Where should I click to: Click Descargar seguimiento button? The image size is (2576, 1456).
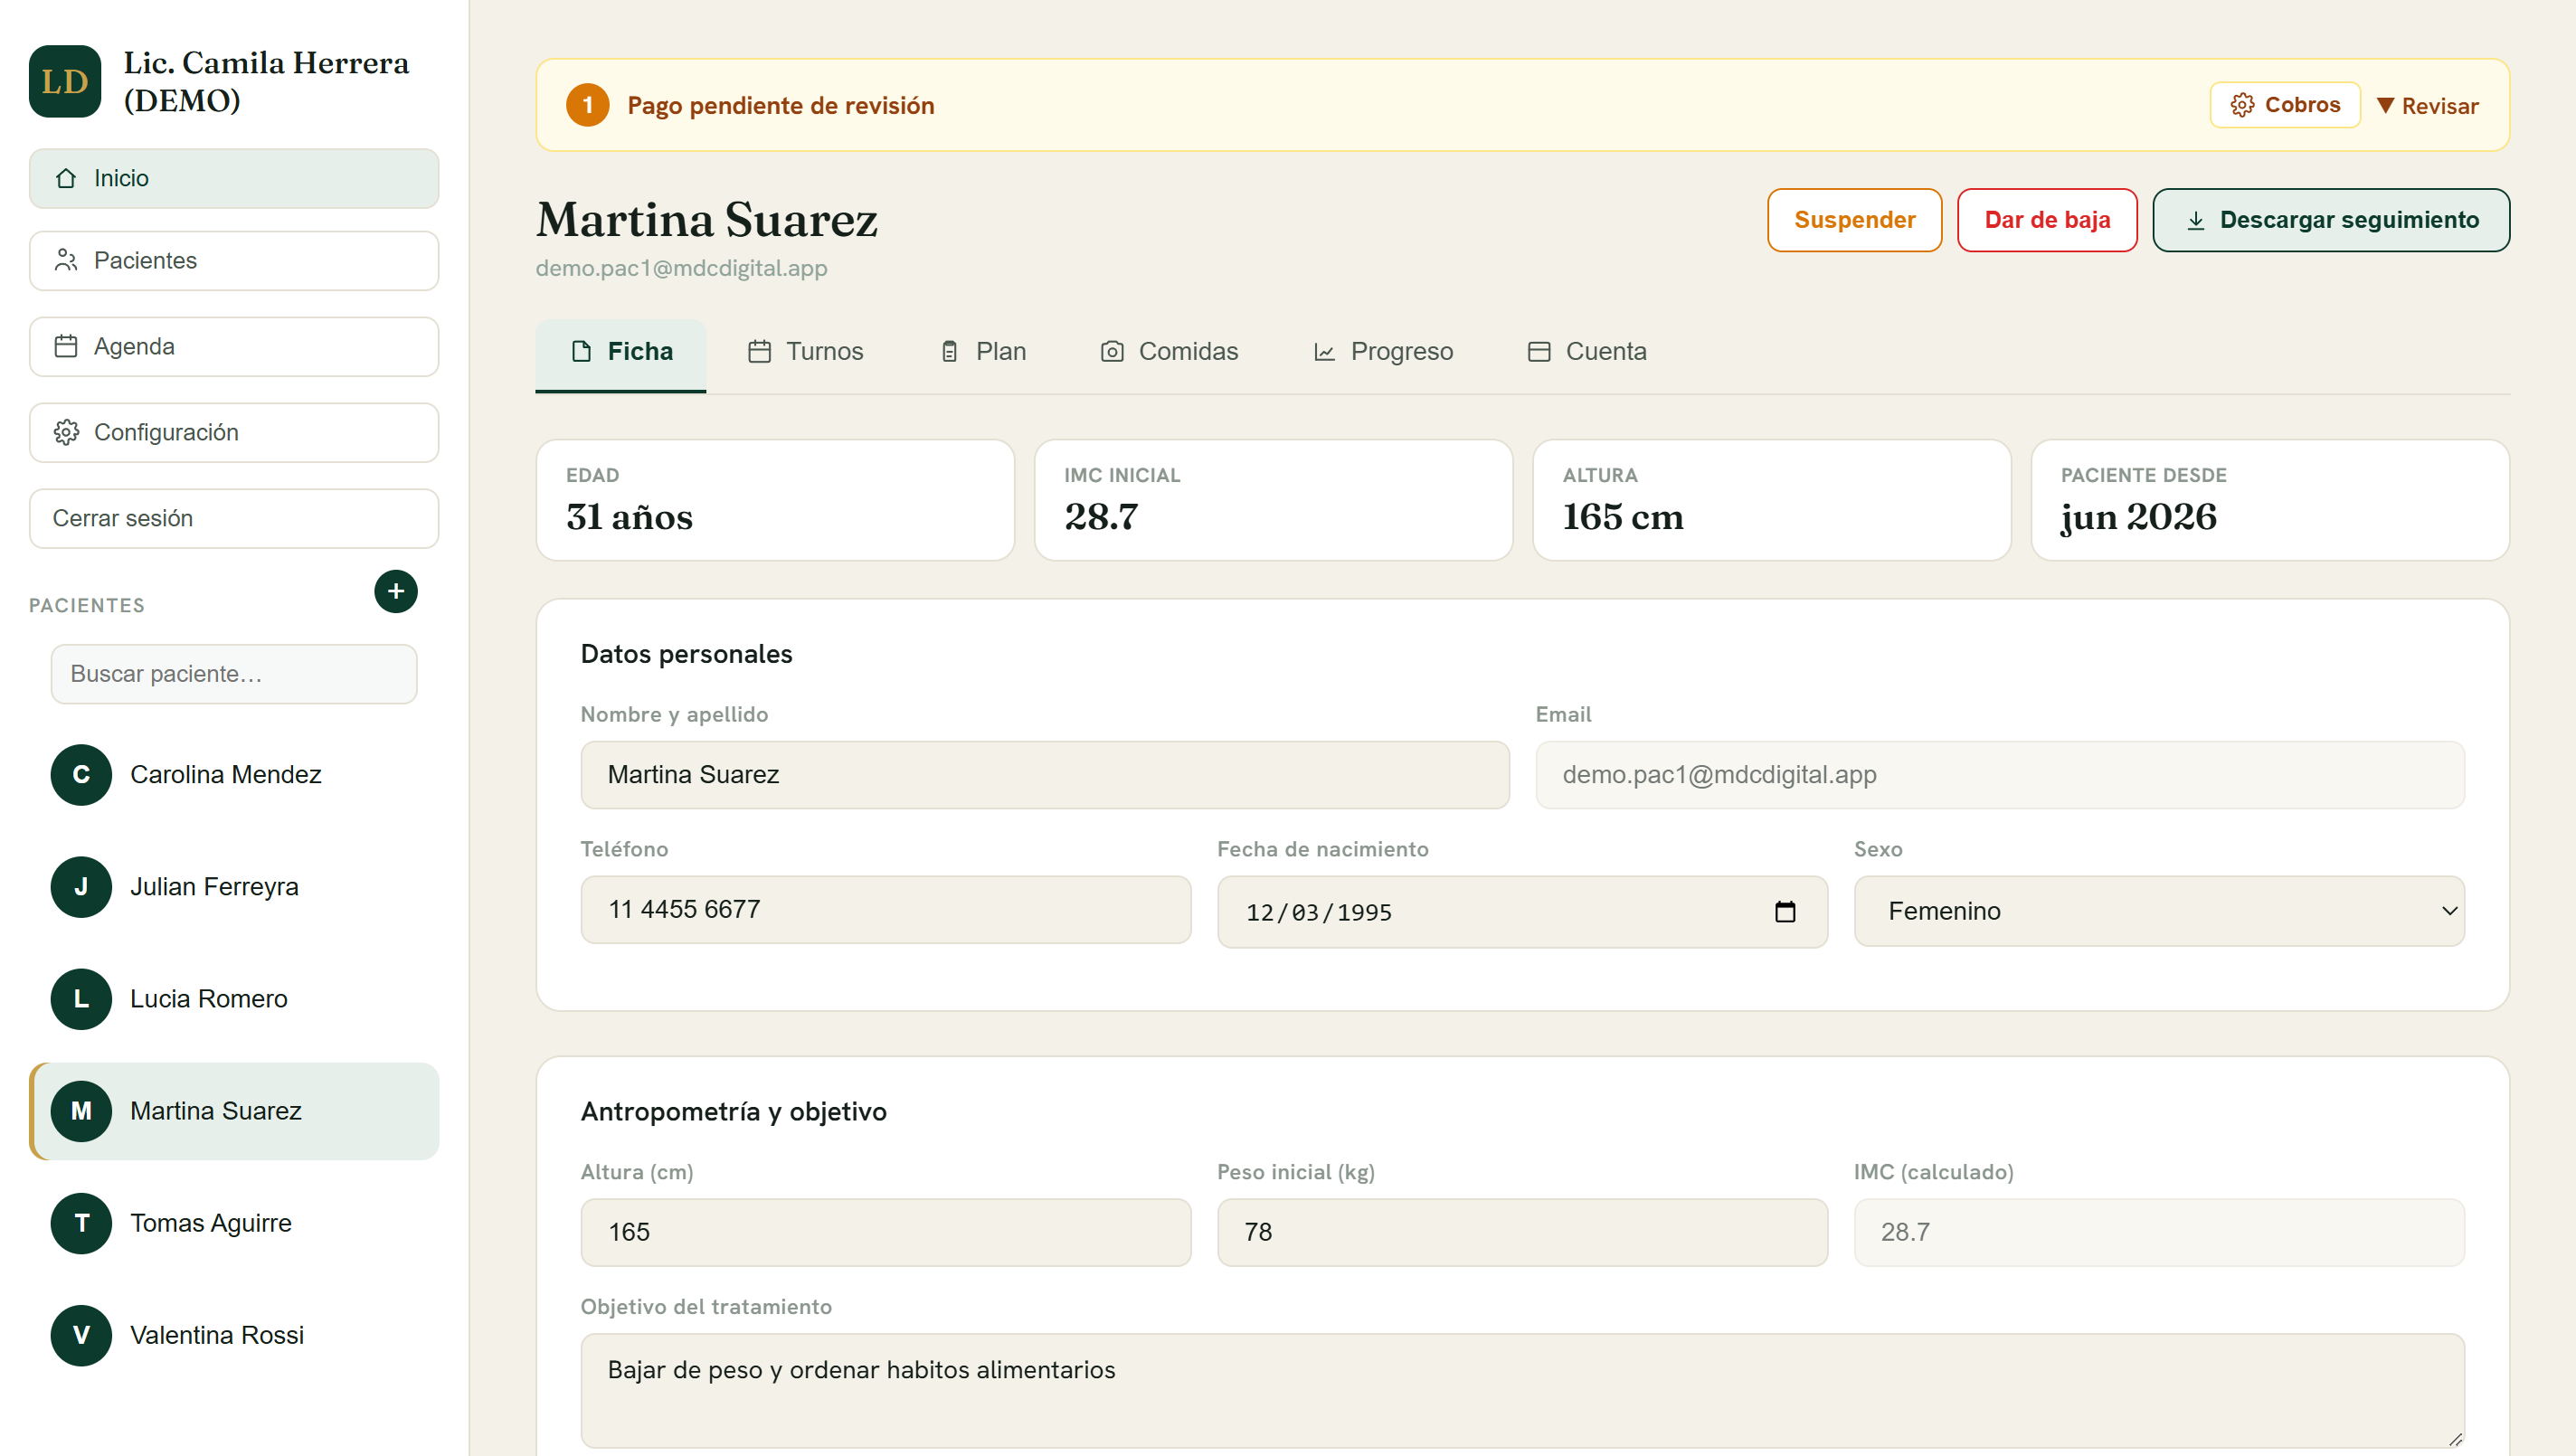pyautogui.click(x=2331, y=220)
